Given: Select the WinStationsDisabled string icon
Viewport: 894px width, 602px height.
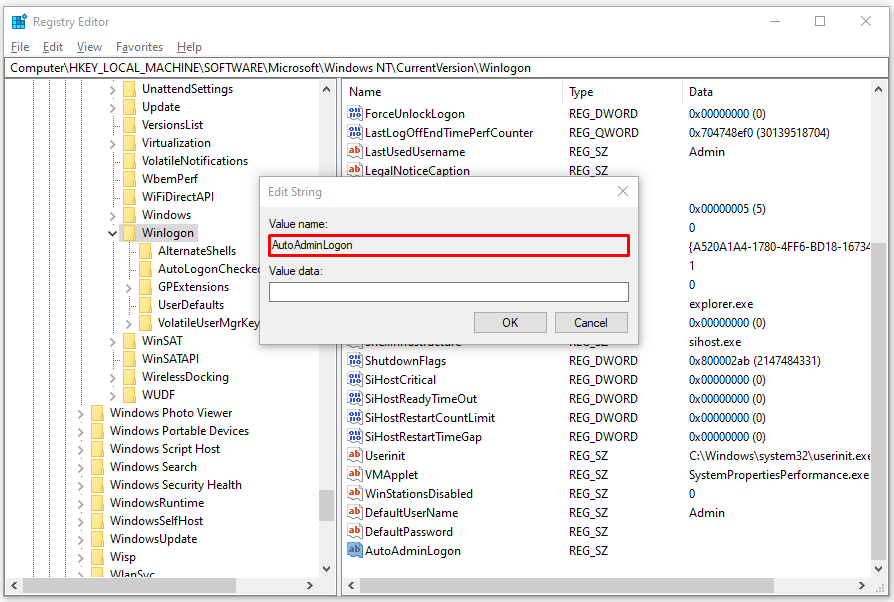Looking at the screenshot, I should coord(355,494).
